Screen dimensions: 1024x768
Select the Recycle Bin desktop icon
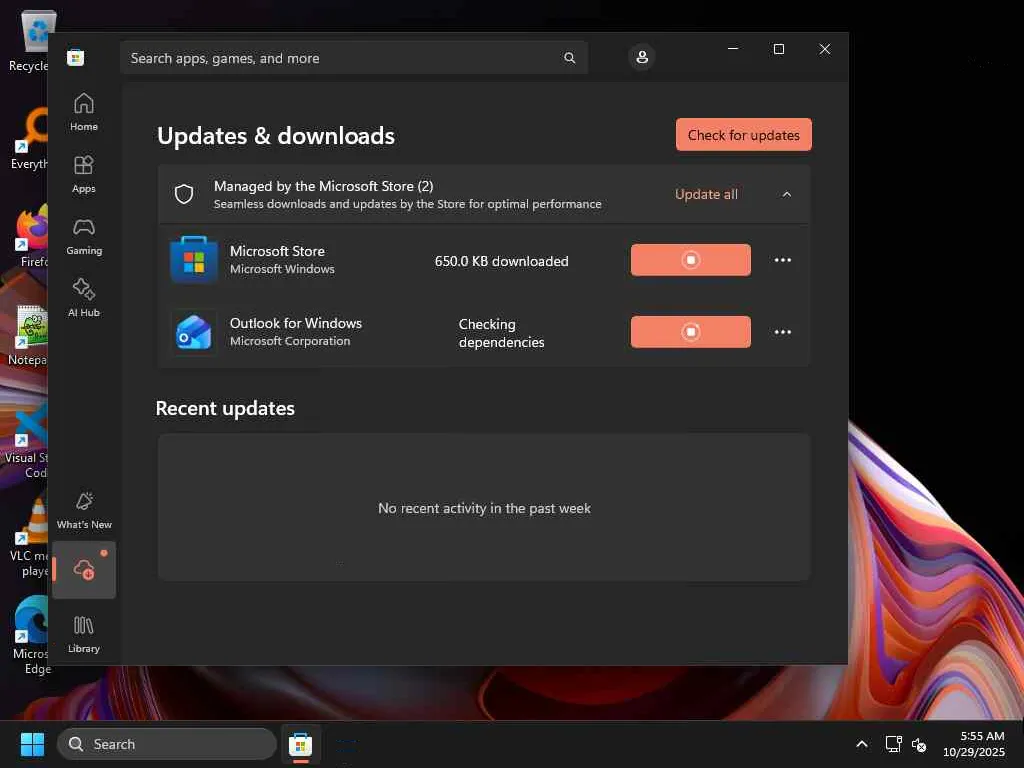[31, 40]
